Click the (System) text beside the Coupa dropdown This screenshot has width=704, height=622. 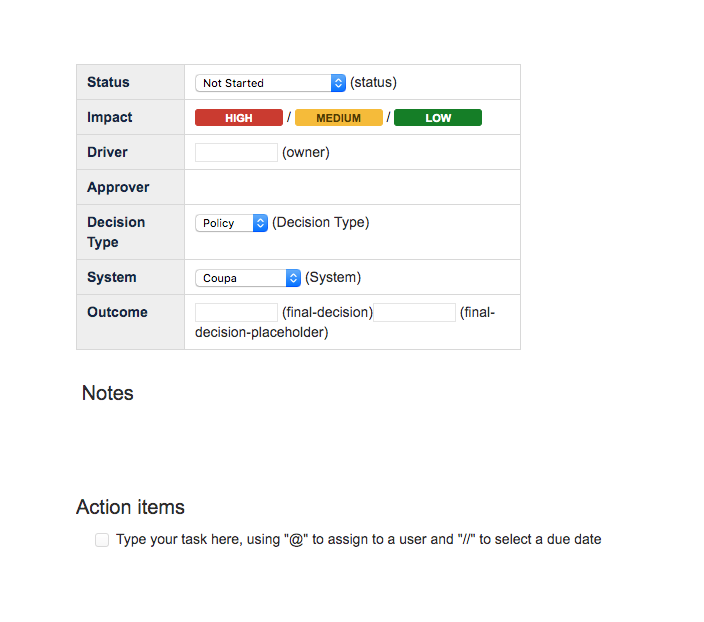tap(333, 278)
